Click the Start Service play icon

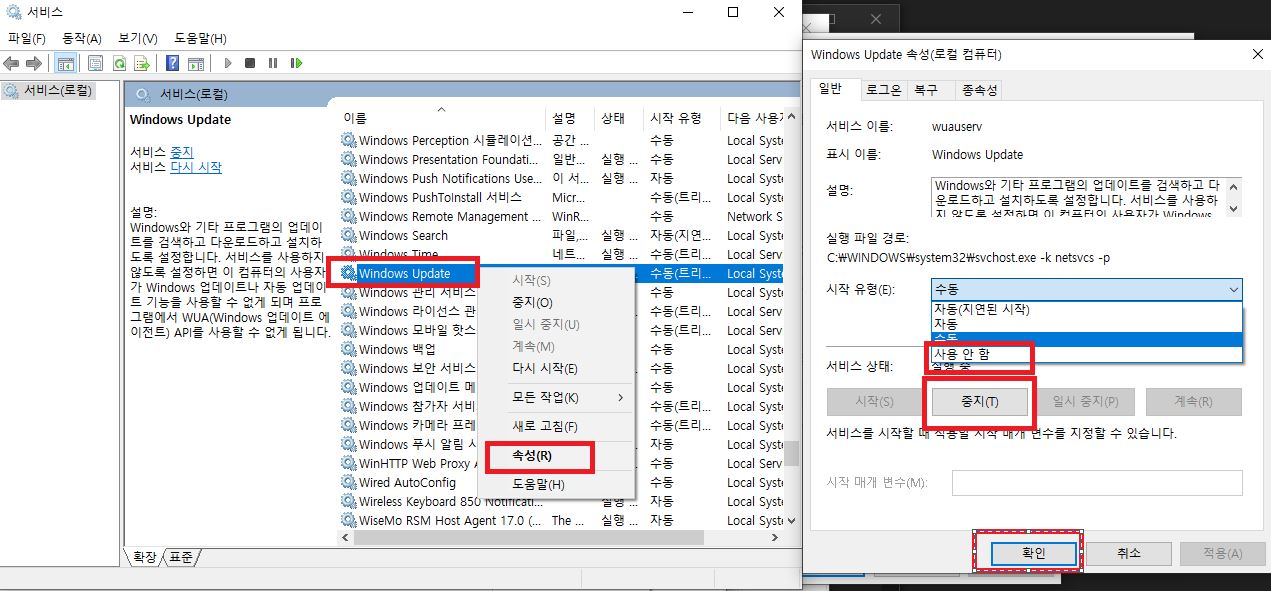pos(228,63)
